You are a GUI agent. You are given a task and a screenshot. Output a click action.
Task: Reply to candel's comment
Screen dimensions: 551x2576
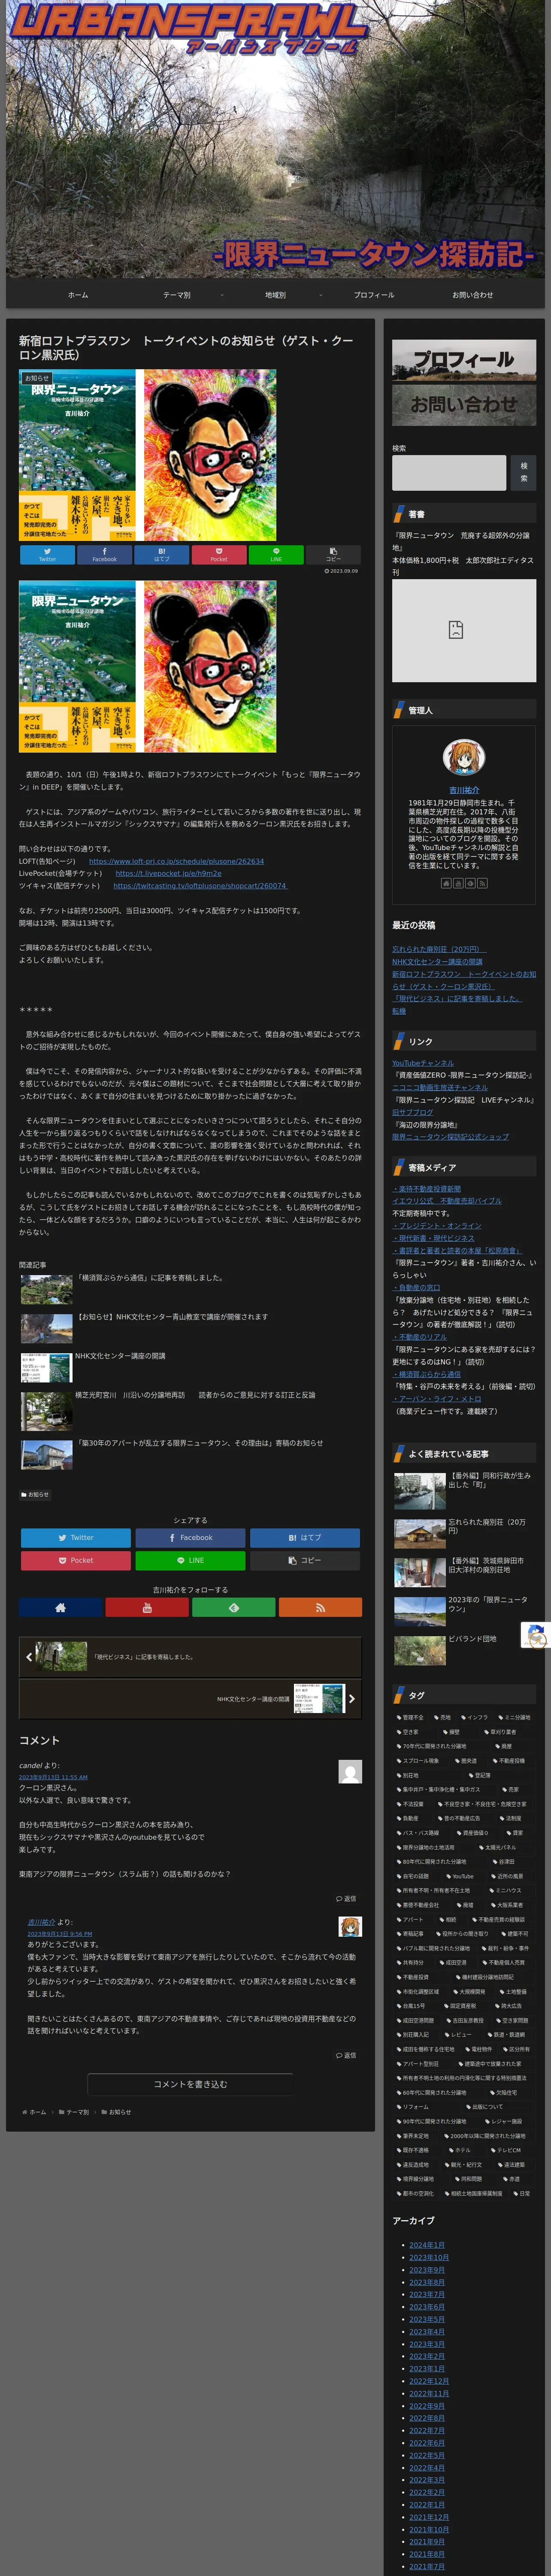tap(345, 1898)
